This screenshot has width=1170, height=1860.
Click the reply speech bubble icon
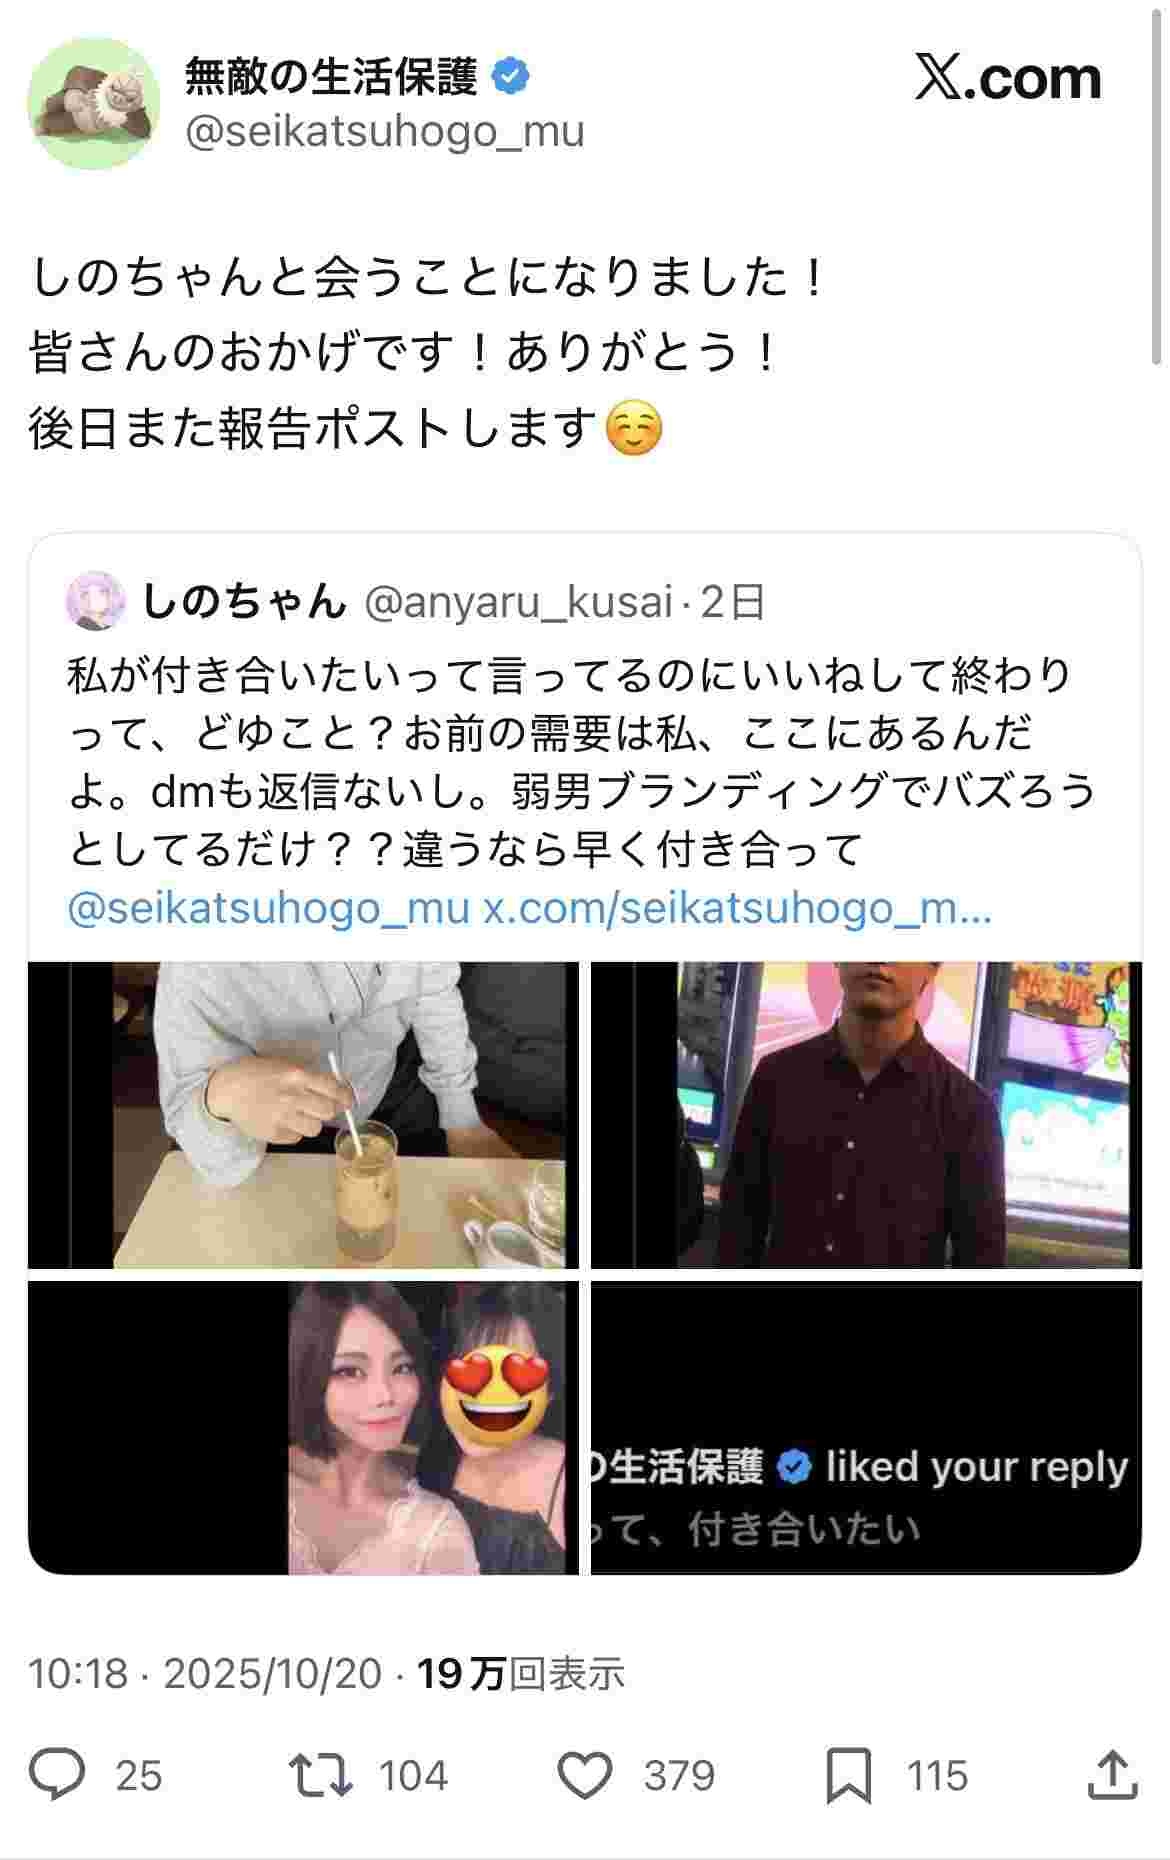[57, 1775]
